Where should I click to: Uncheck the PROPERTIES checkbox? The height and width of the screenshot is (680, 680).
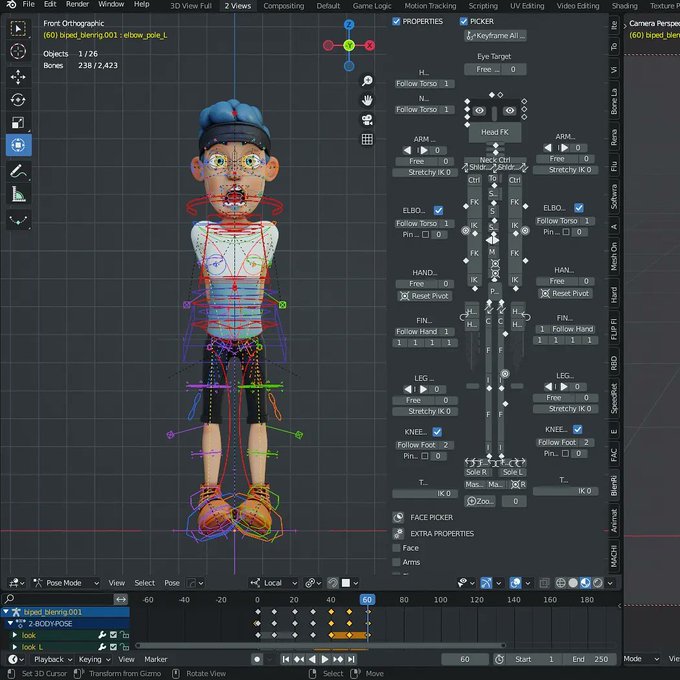pos(397,21)
